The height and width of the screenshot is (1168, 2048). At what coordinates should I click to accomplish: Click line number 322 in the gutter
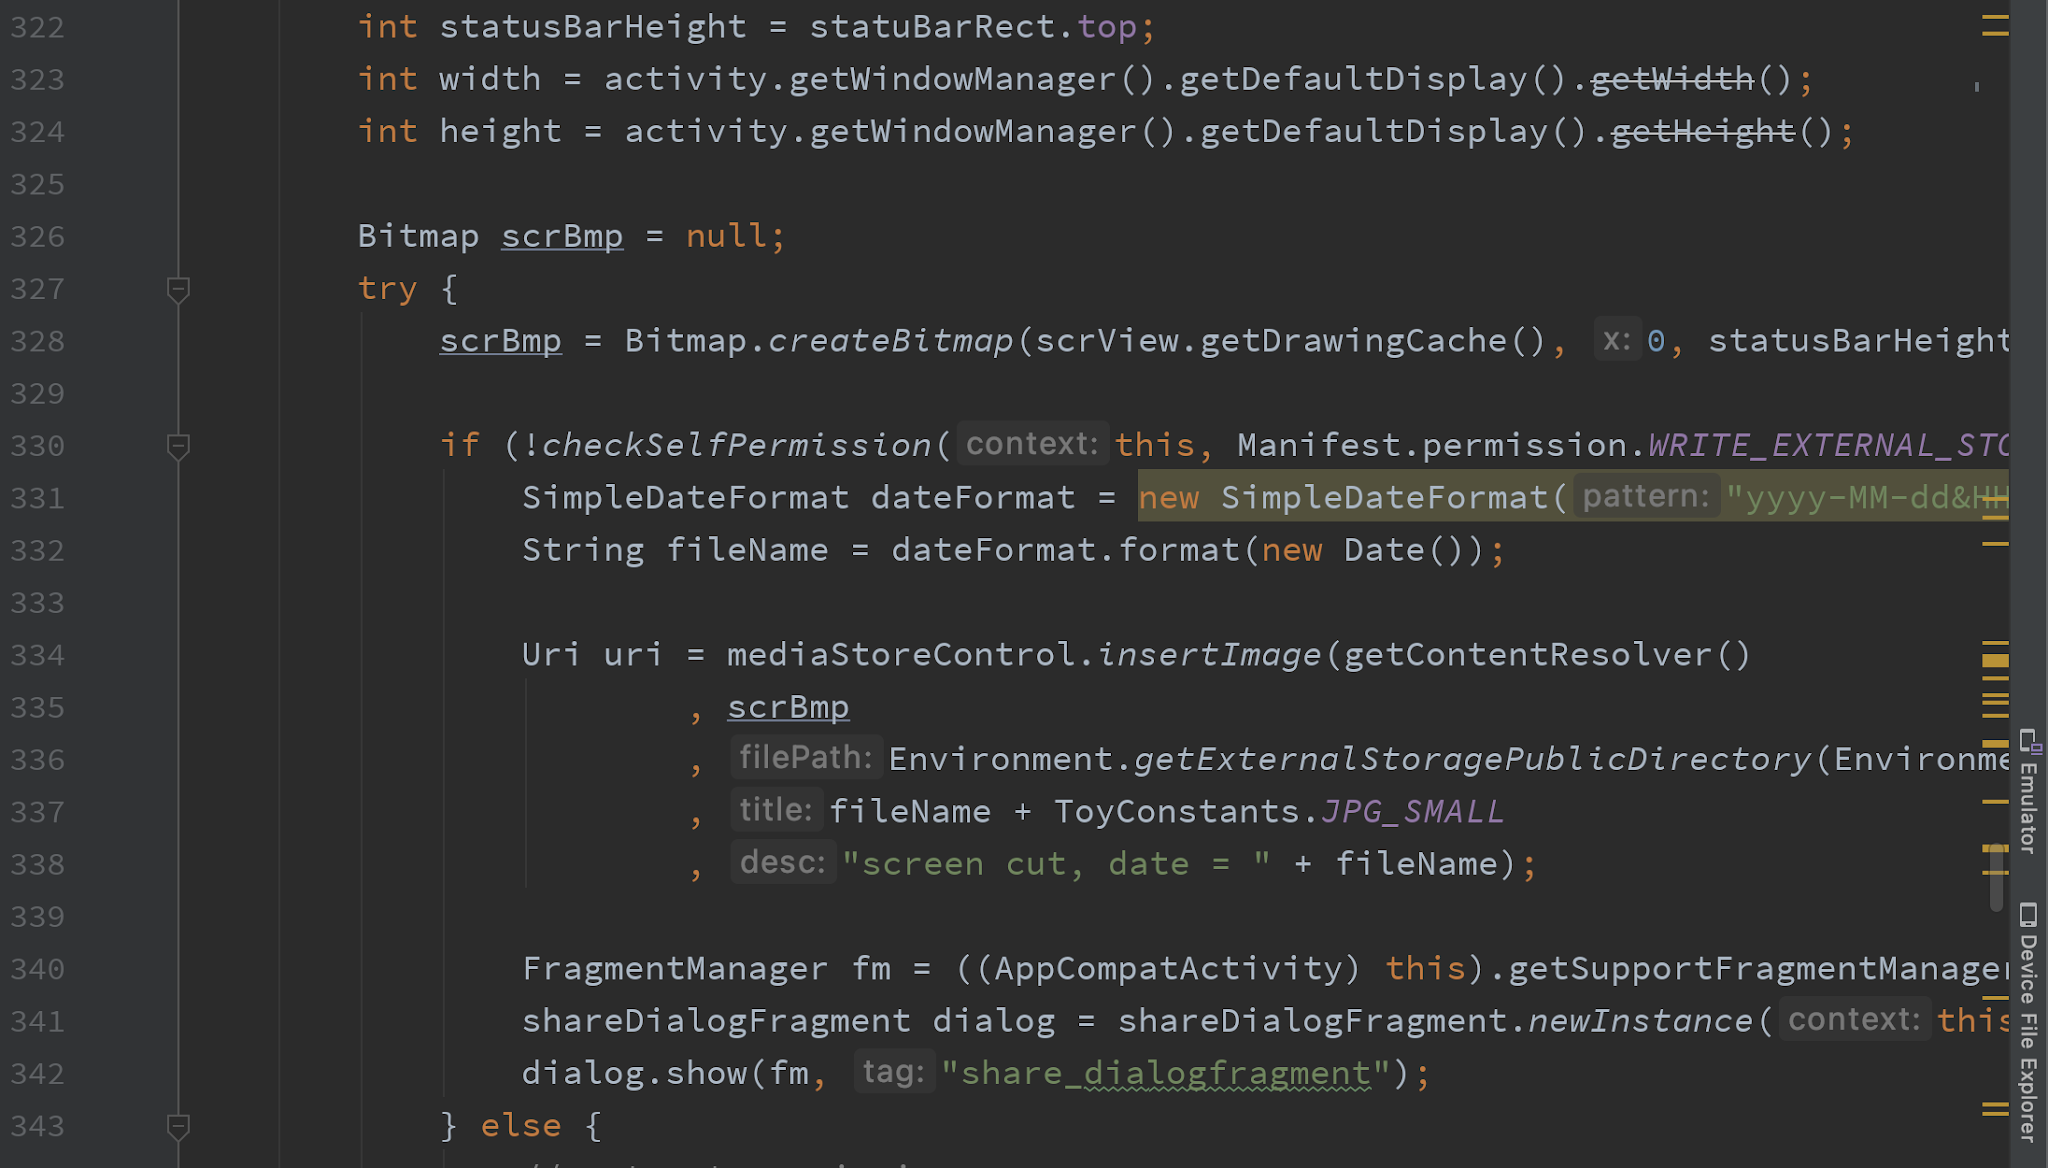pos(37,27)
